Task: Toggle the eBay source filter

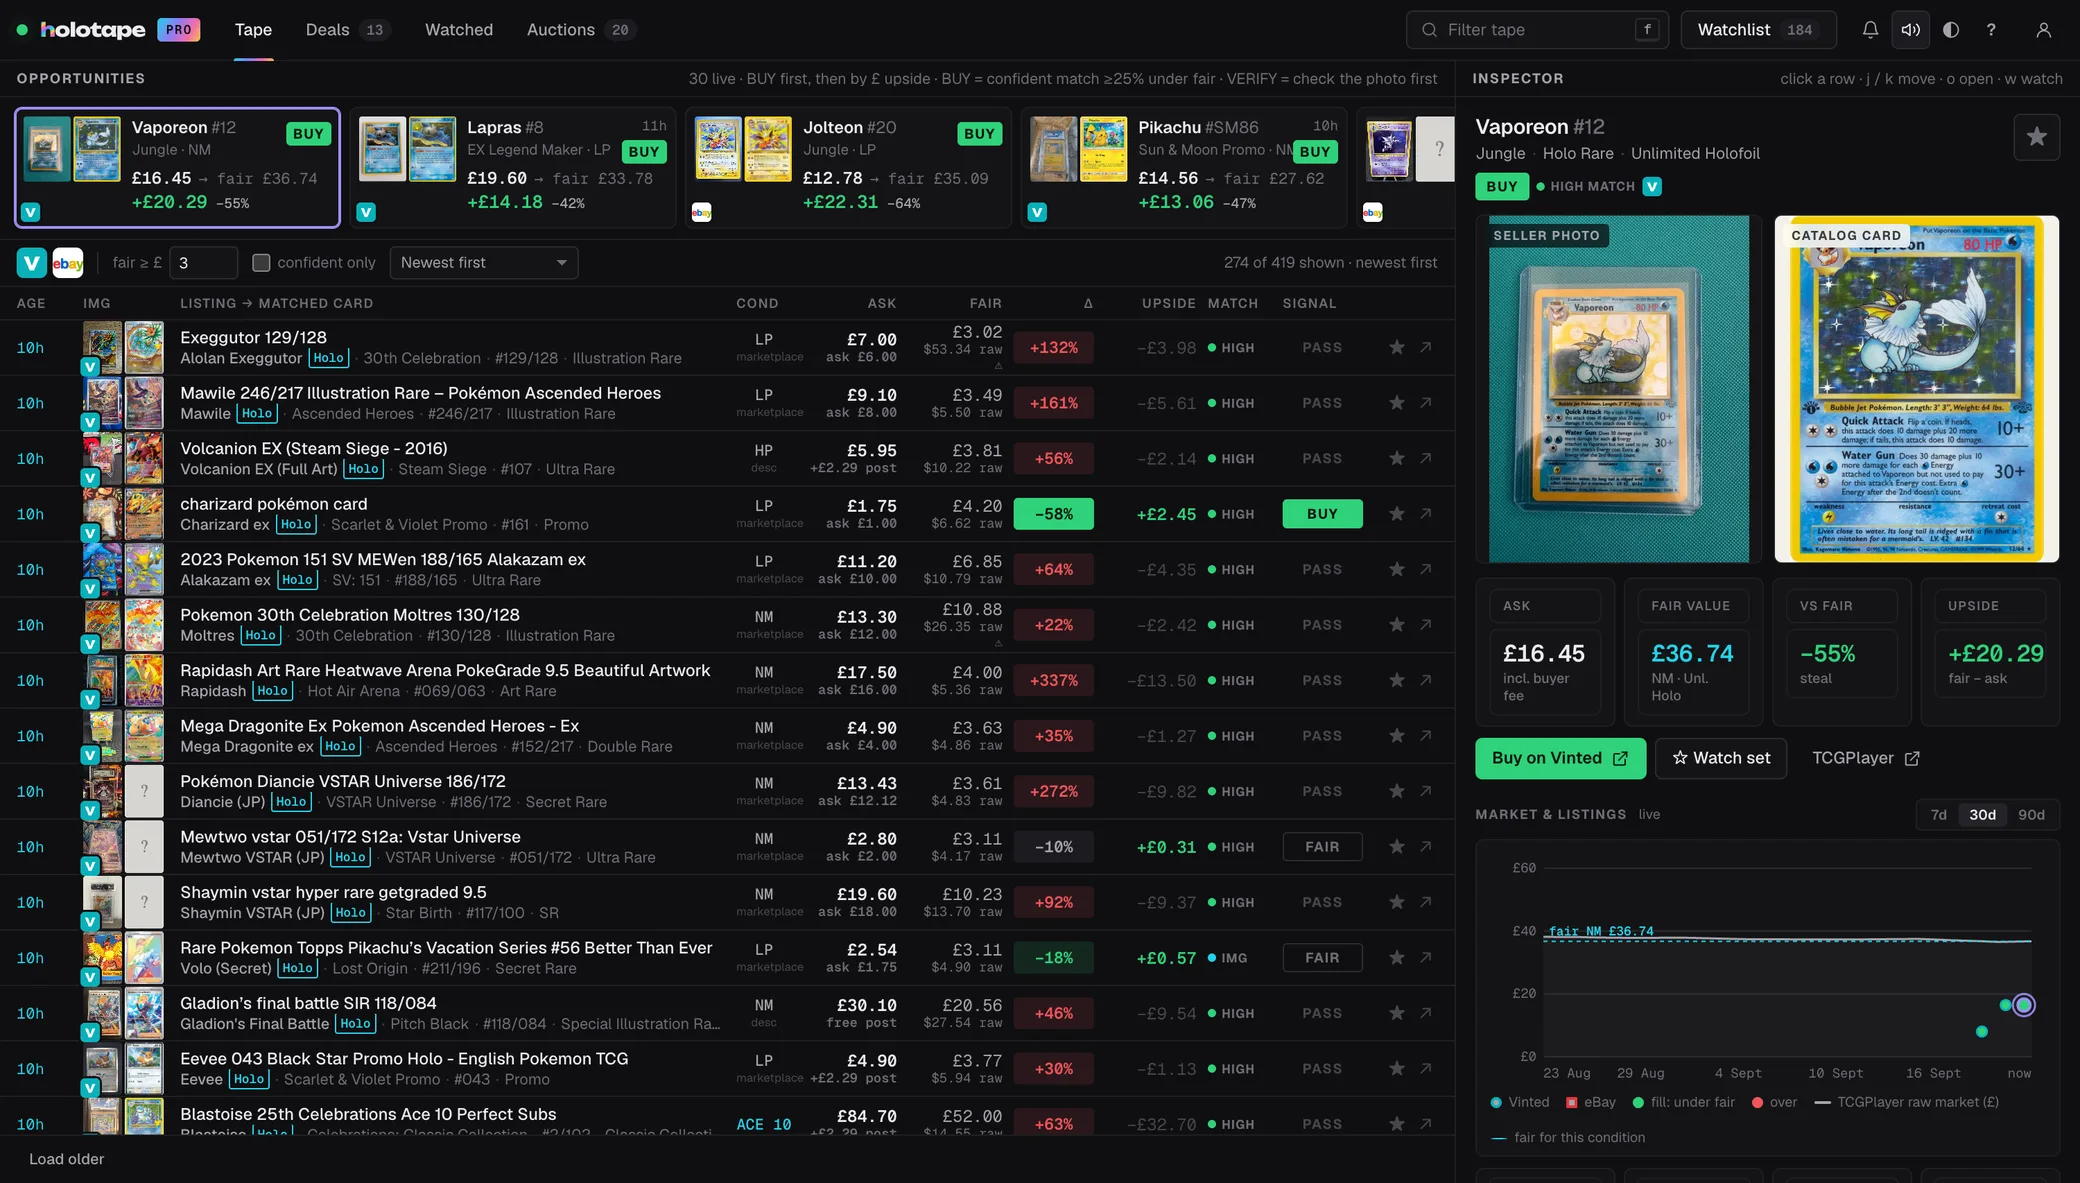Action: coord(68,263)
